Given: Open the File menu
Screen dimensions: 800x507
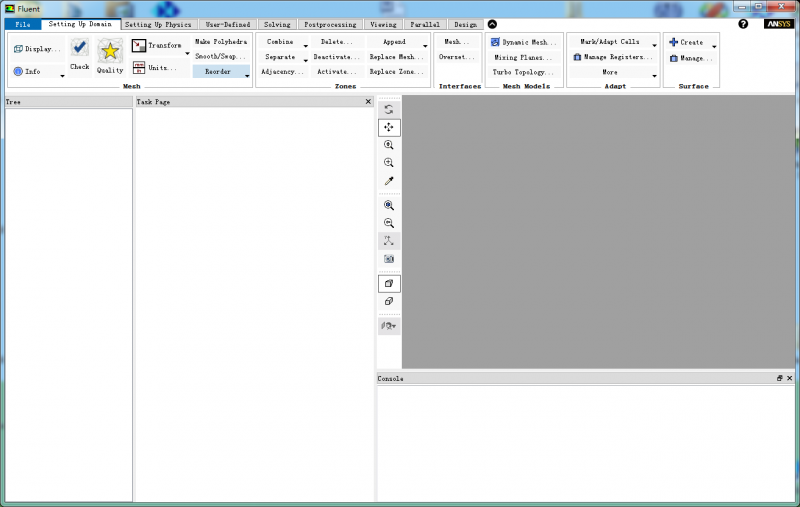Looking at the screenshot, I should [22, 24].
